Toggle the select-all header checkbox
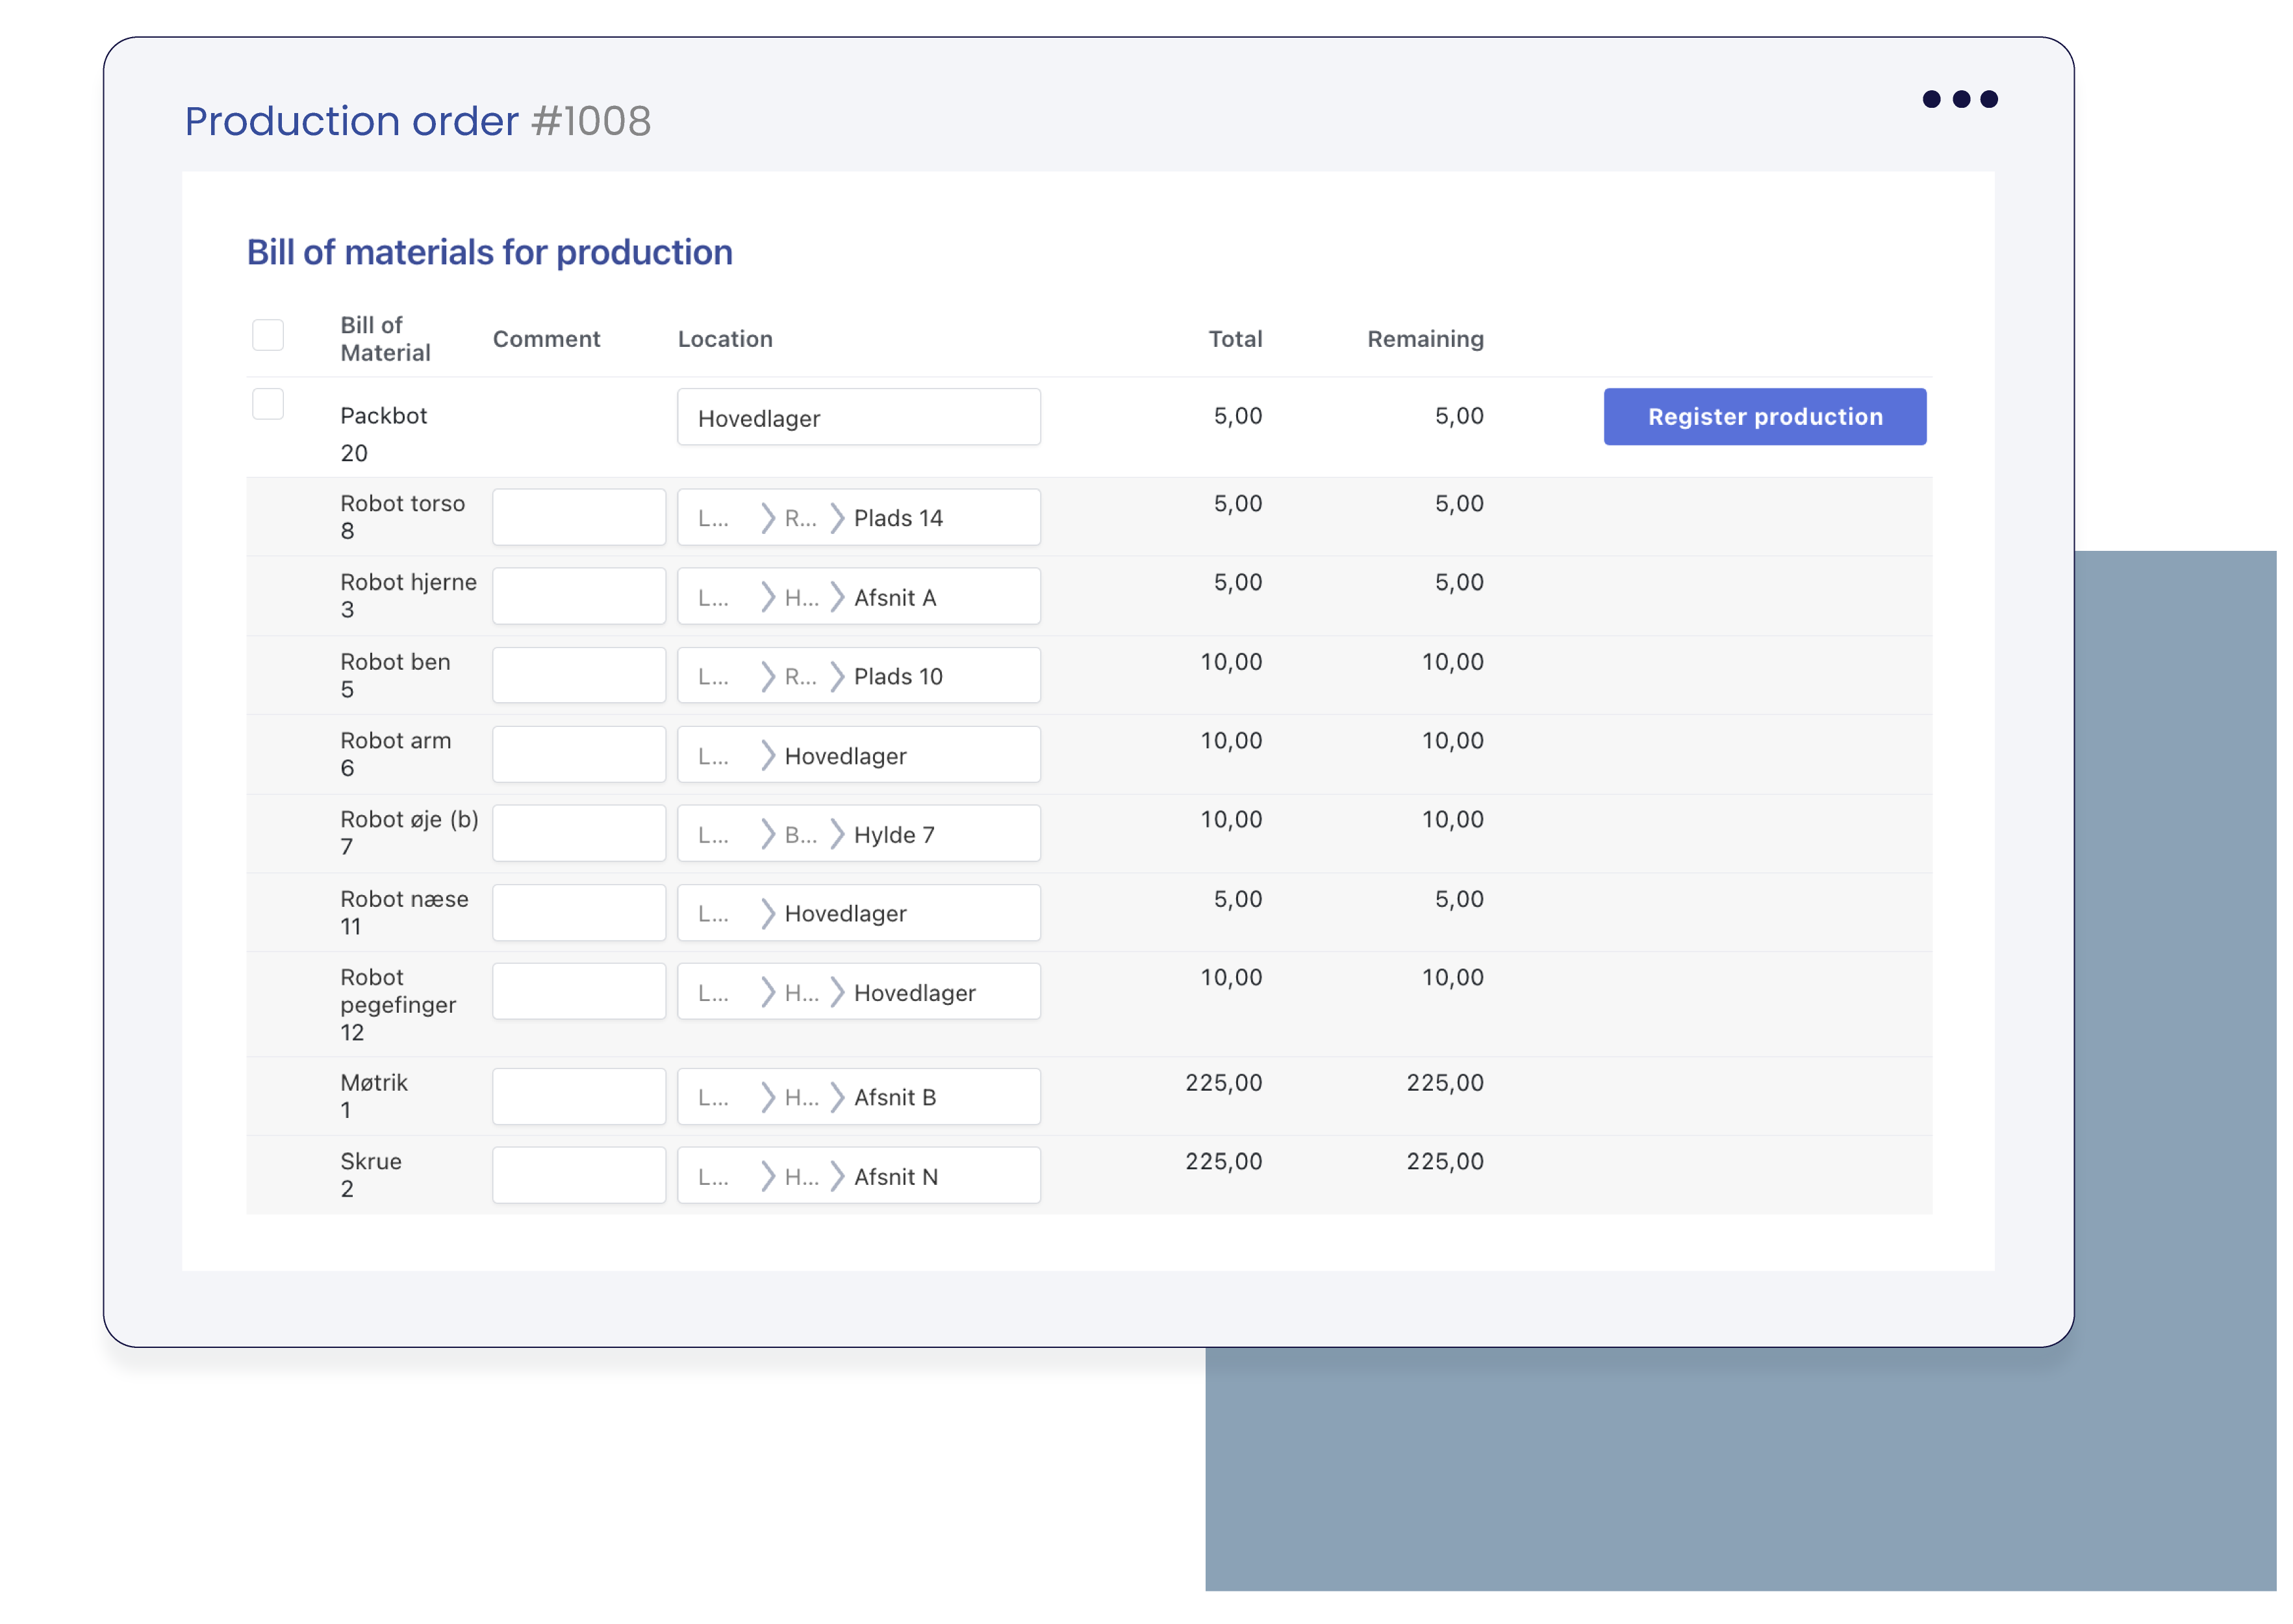2293x1624 pixels. [269, 336]
